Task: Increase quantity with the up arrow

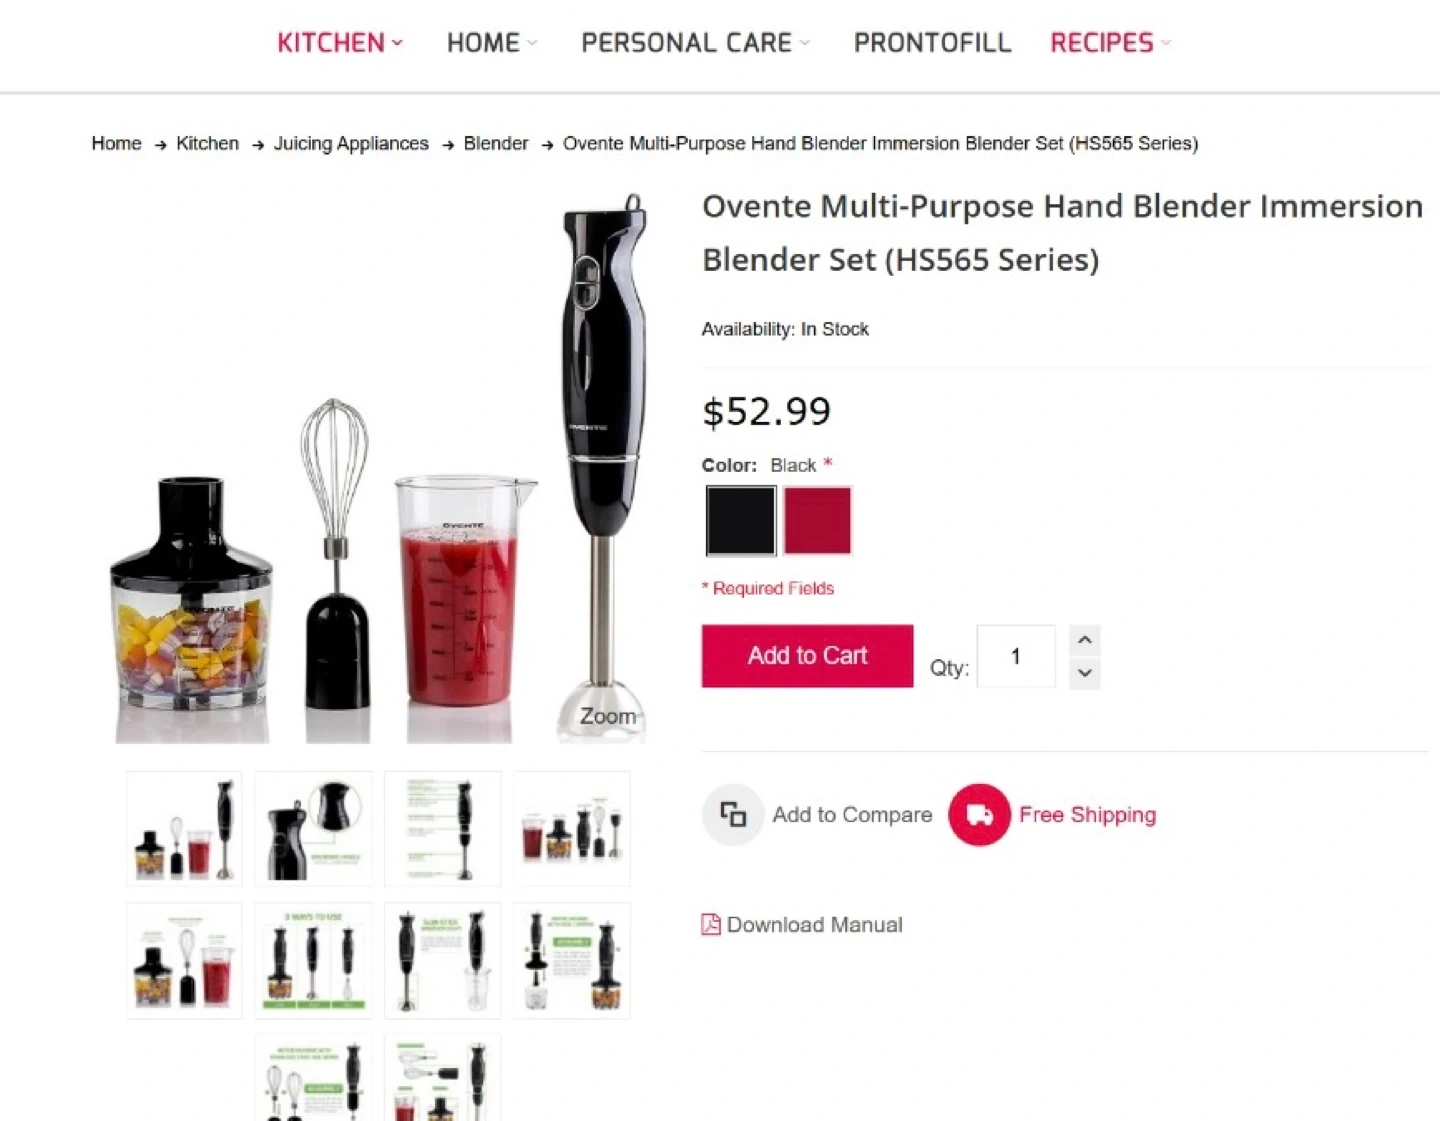Action: (1085, 640)
